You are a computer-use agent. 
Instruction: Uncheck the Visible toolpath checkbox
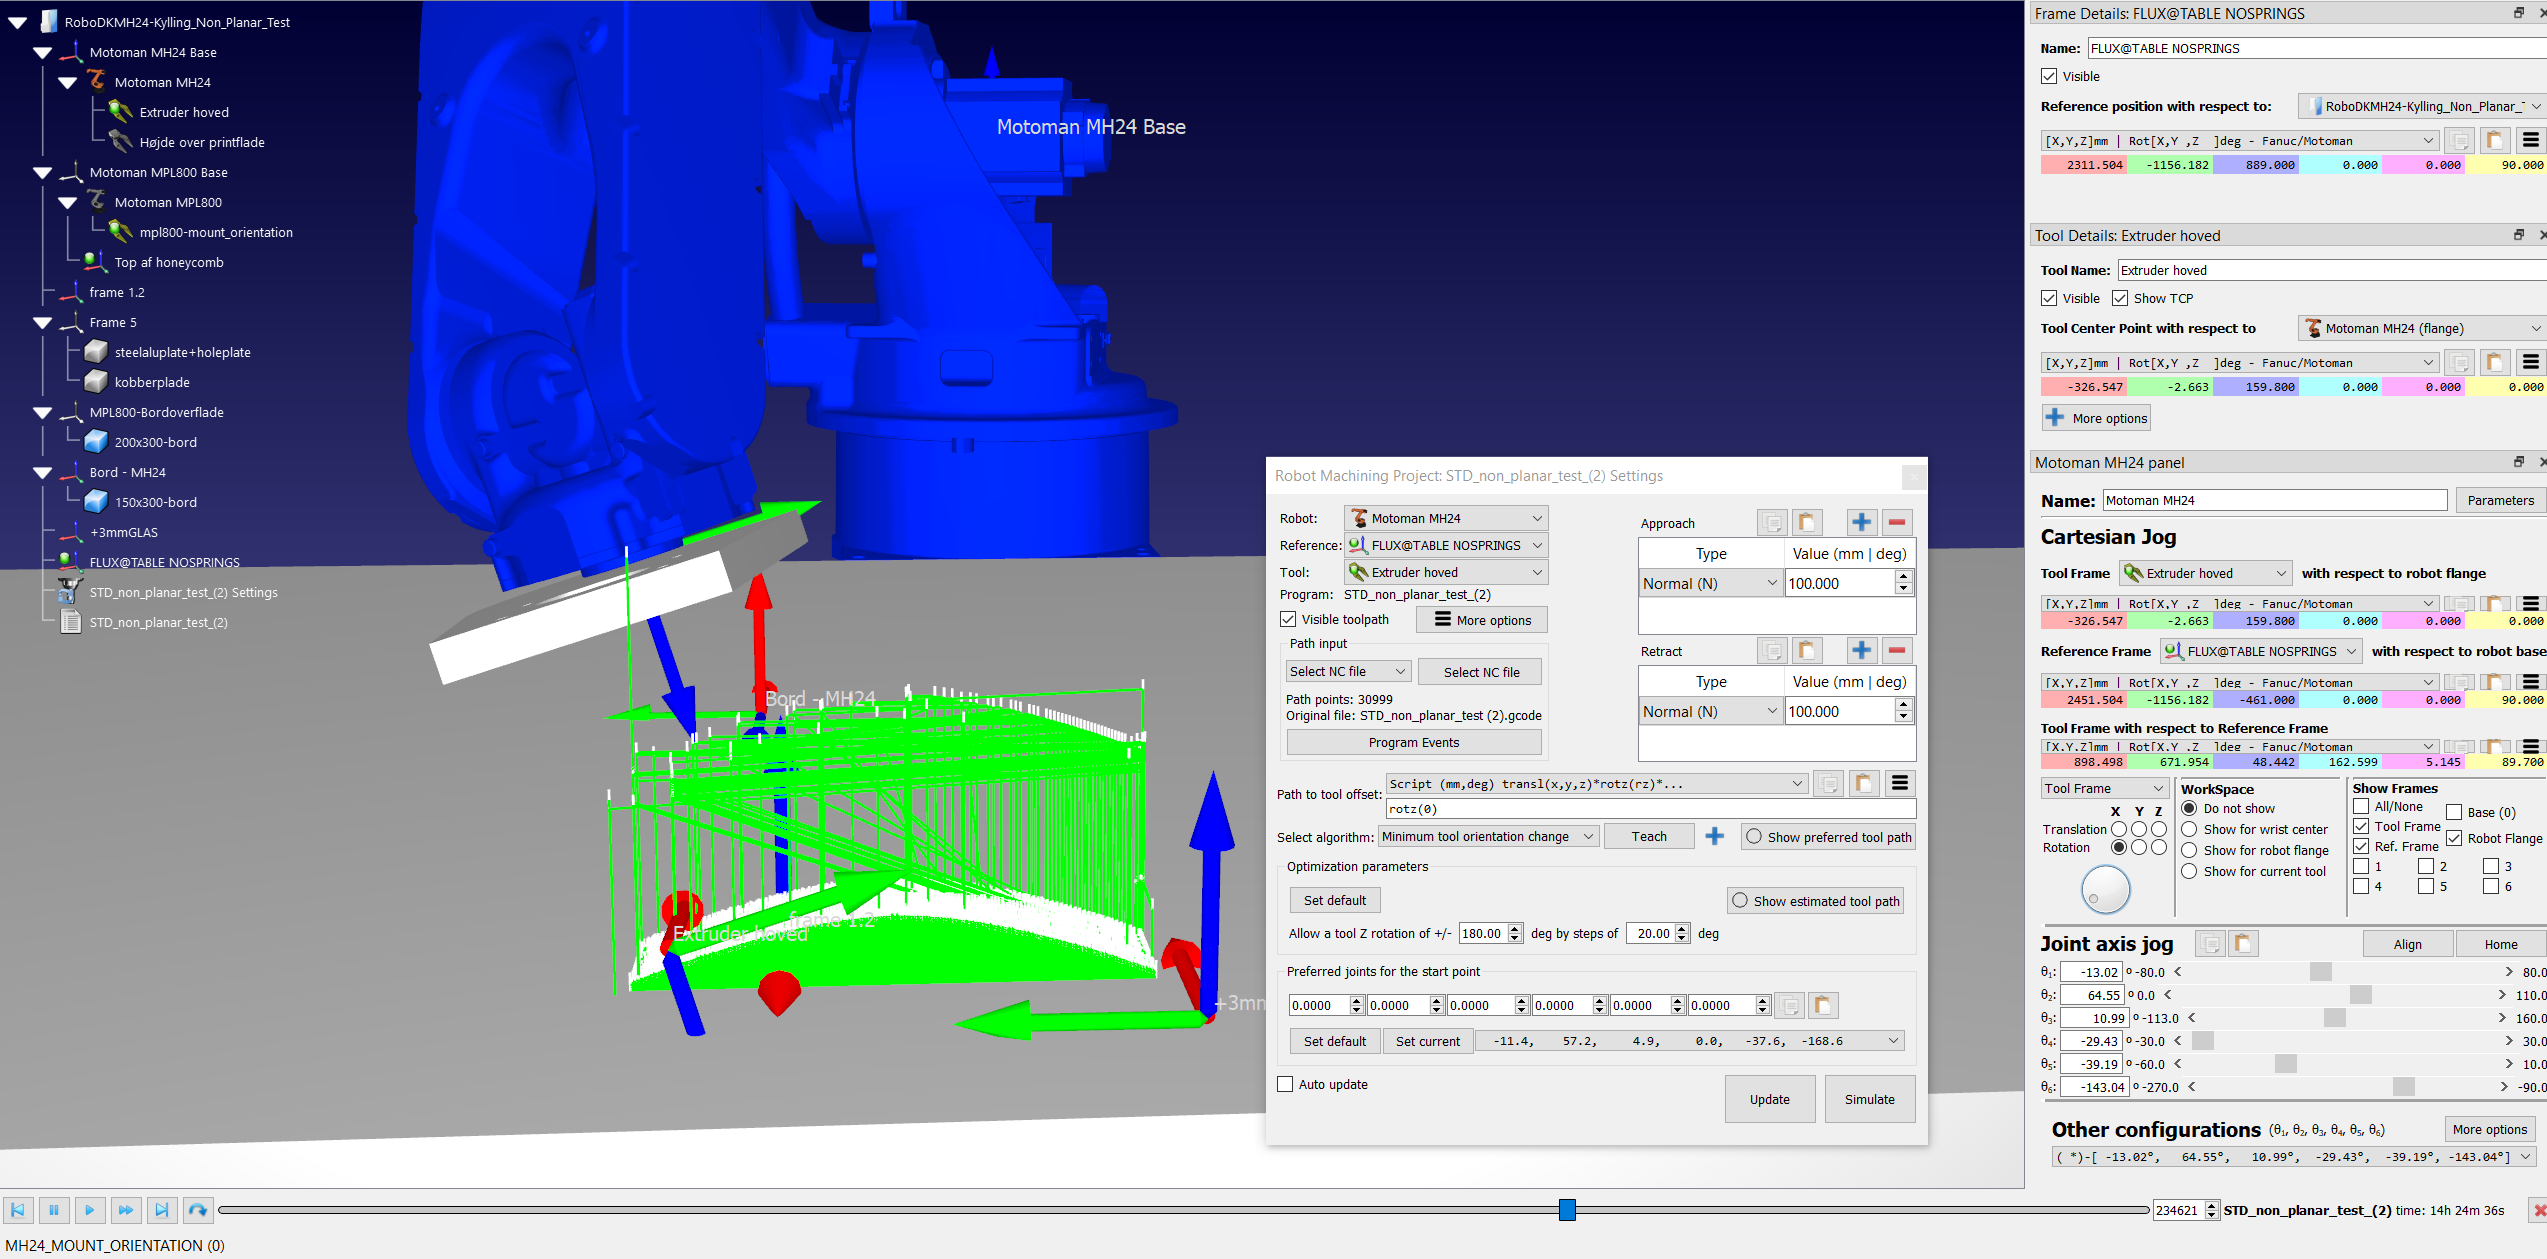[1289, 619]
